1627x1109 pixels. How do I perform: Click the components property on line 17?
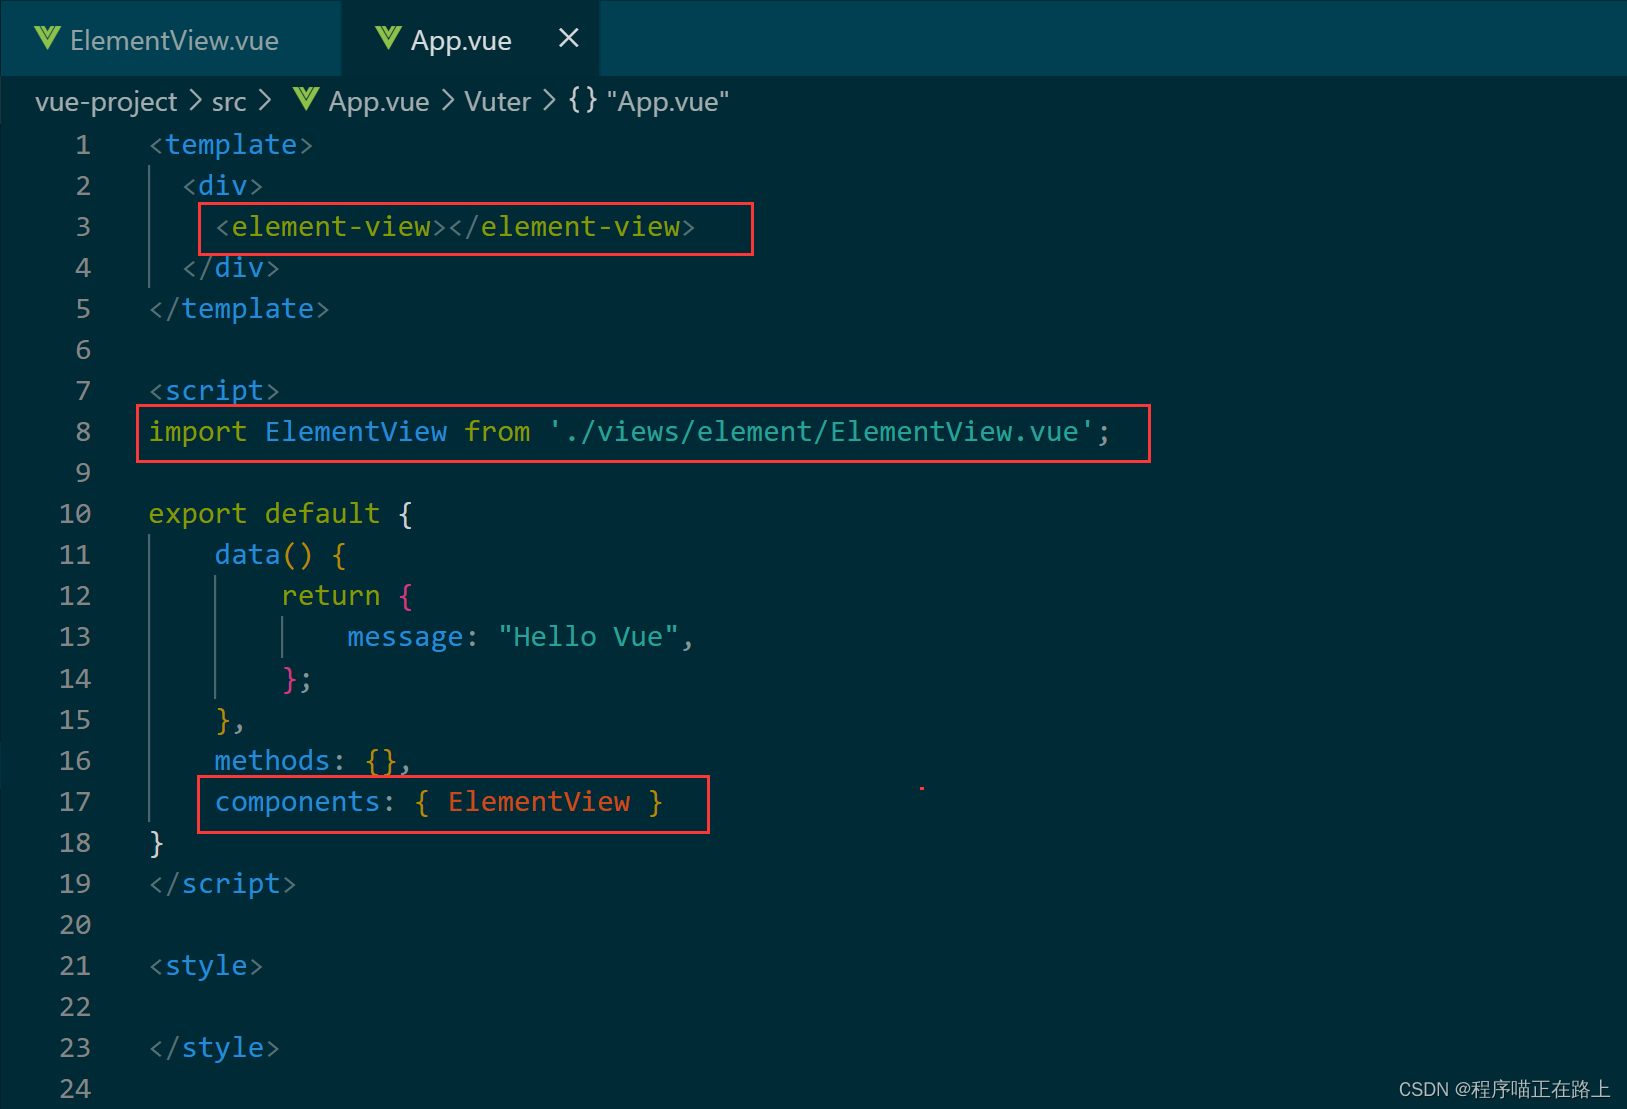coord(298,802)
